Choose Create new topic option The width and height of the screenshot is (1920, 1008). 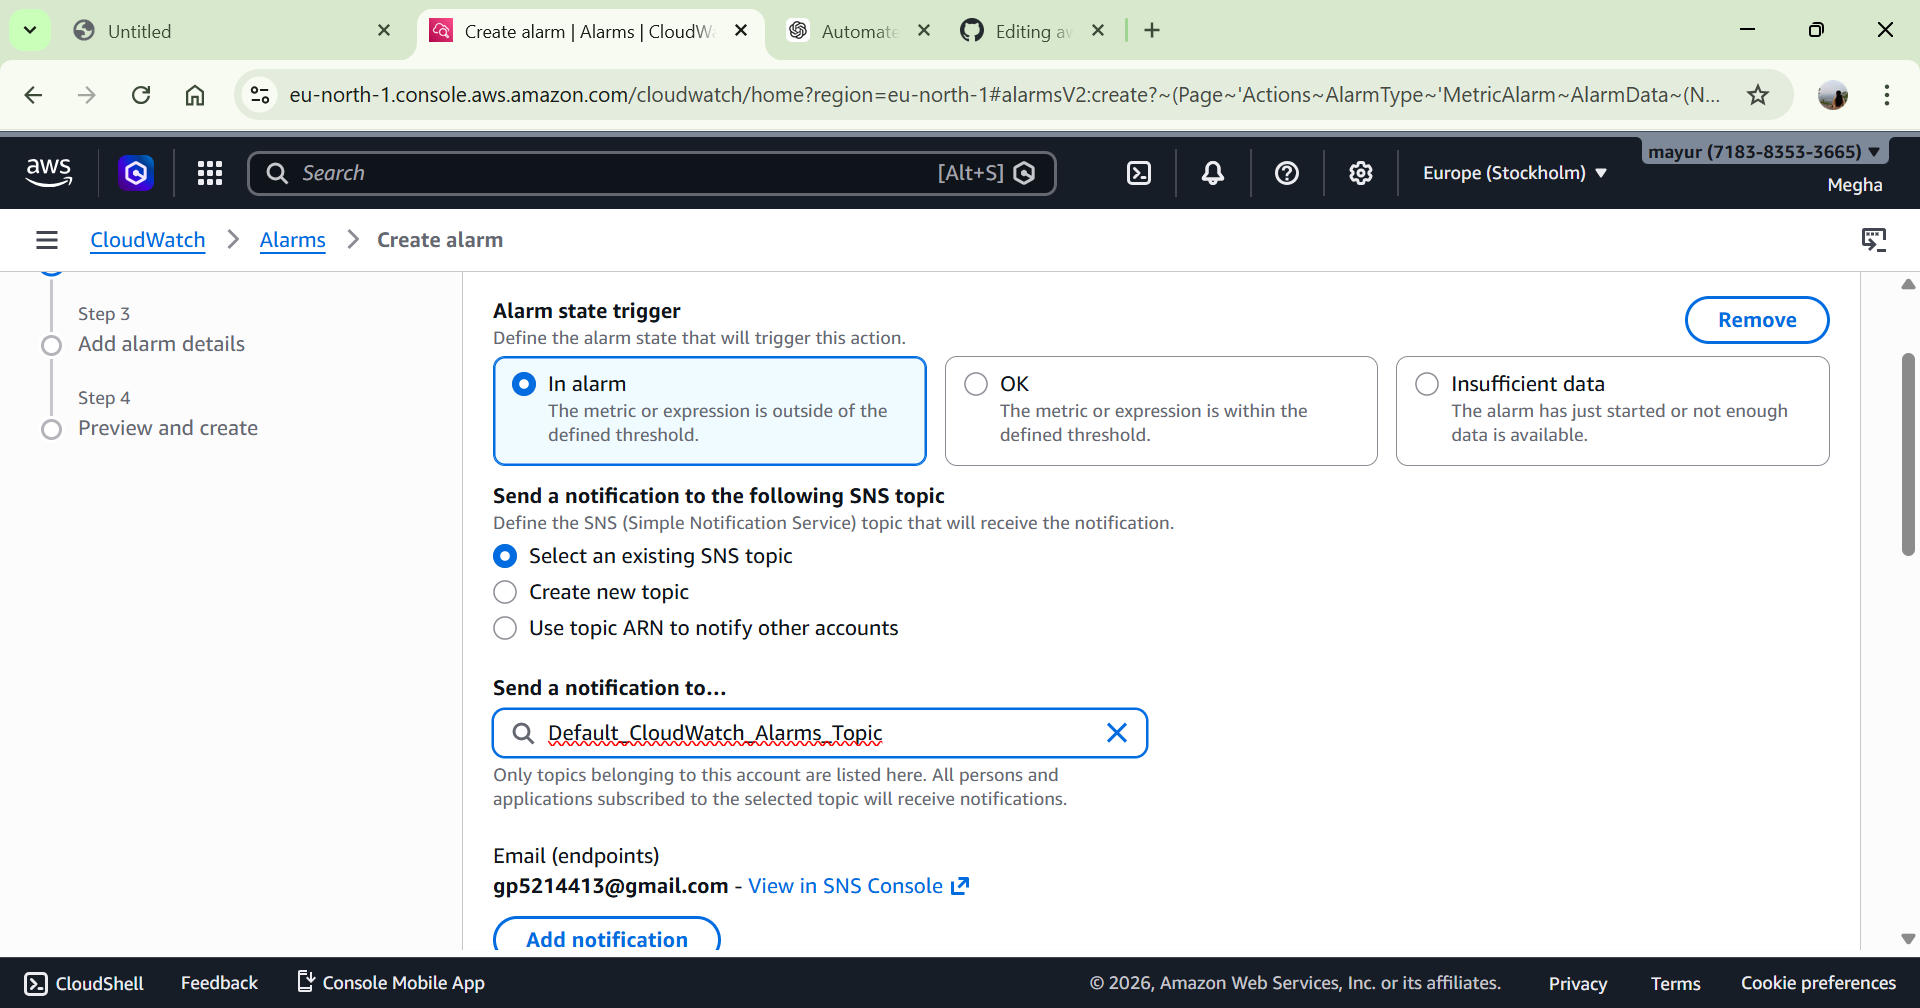(x=505, y=592)
